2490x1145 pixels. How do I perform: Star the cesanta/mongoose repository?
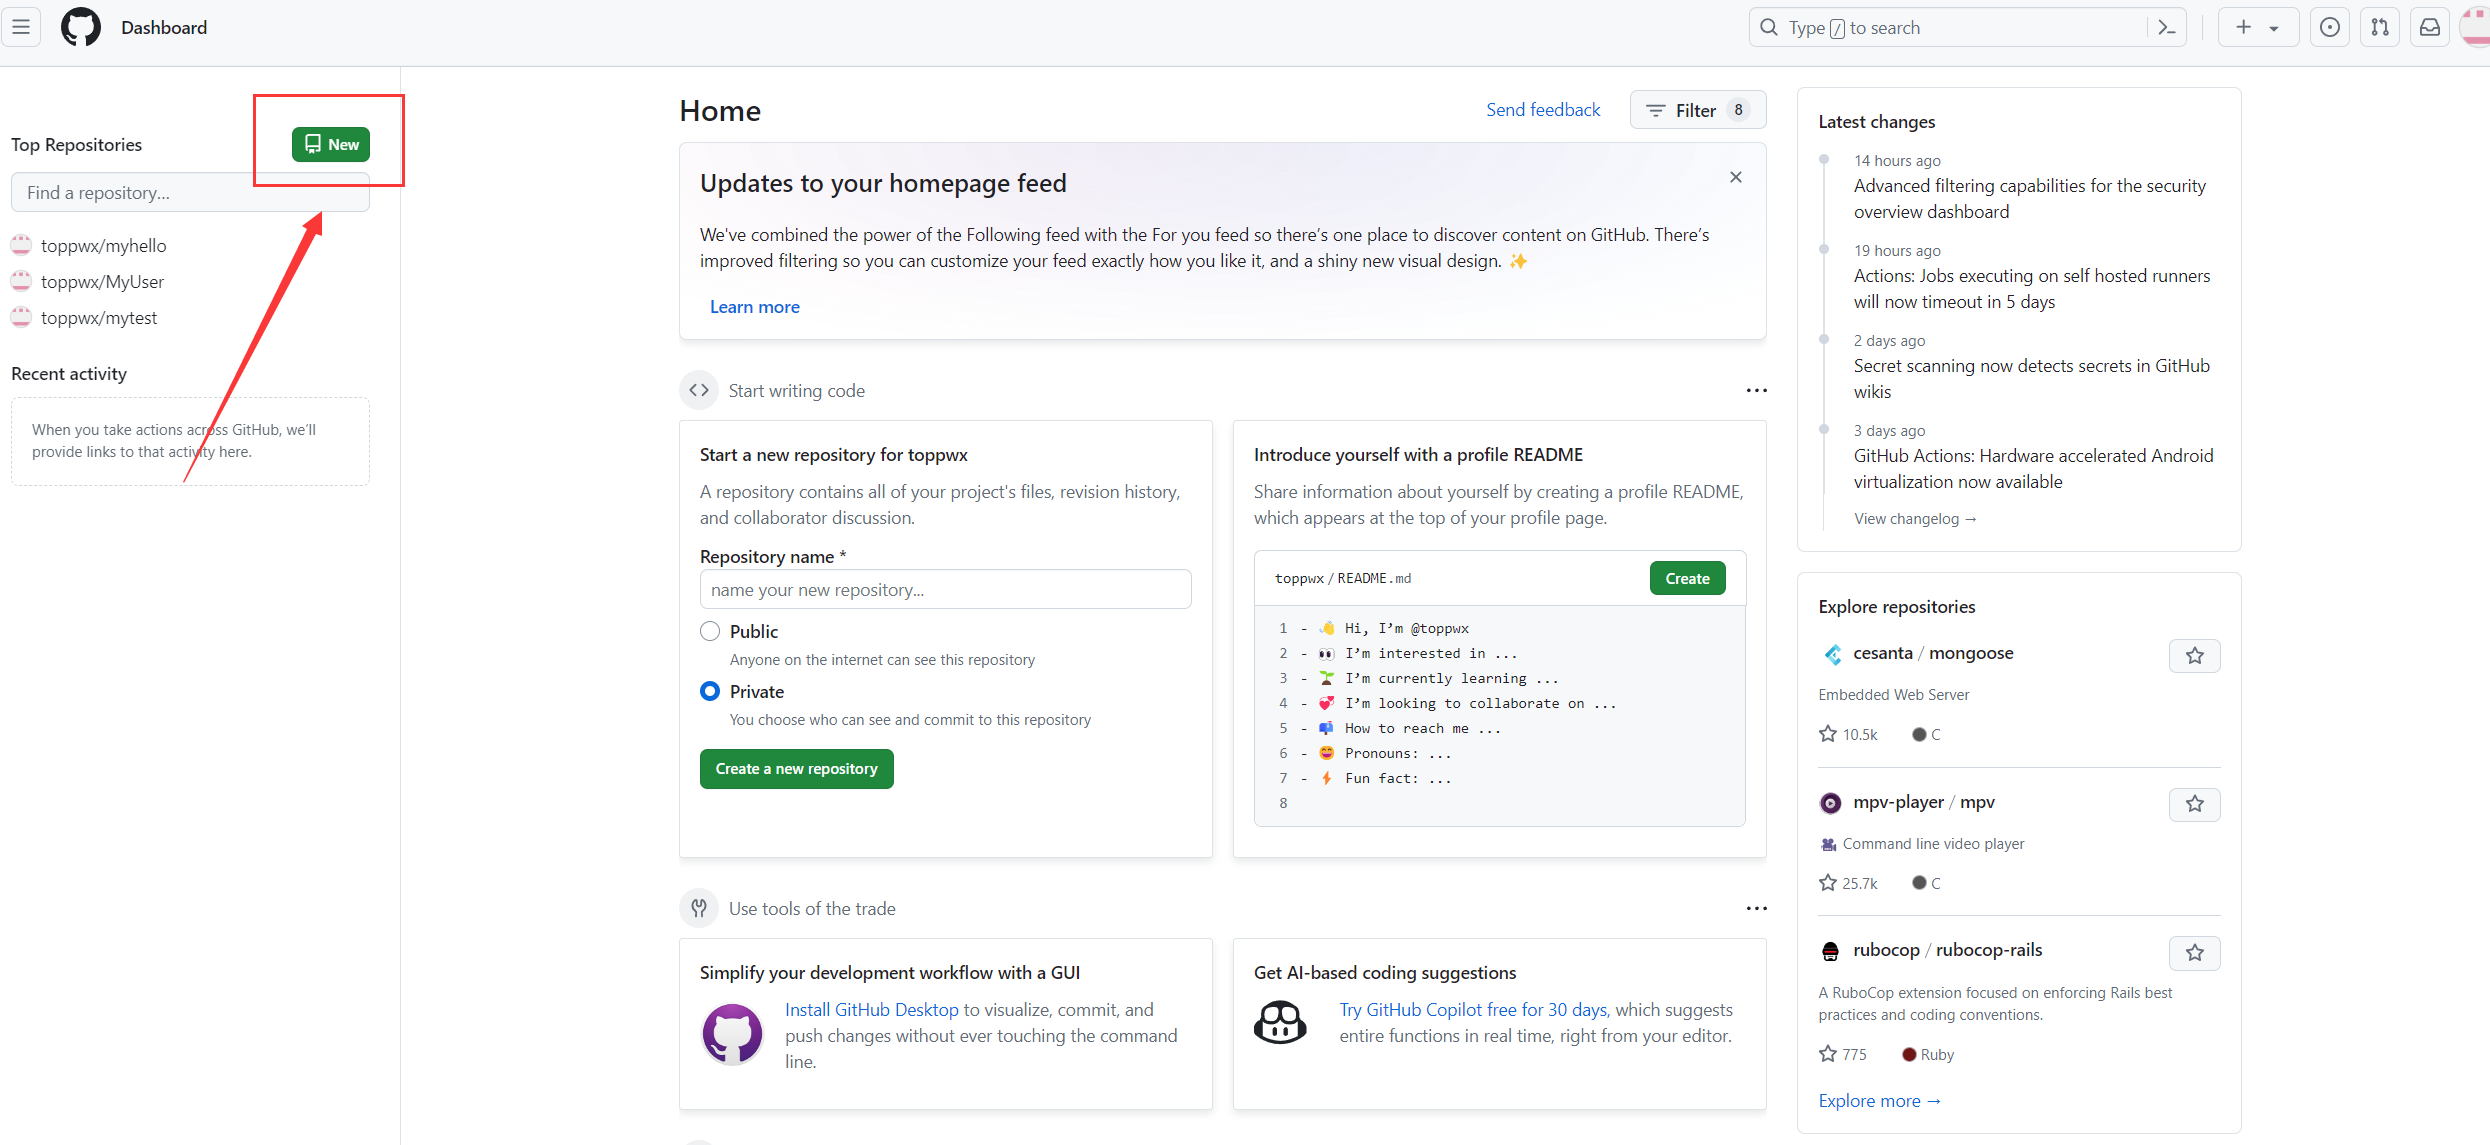[2195, 656]
